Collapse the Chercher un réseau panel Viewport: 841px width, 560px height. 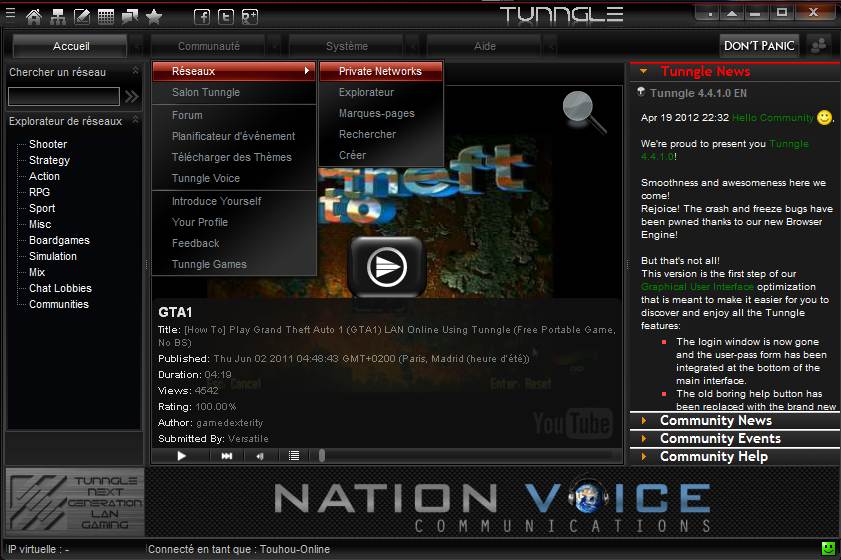click(x=136, y=71)
